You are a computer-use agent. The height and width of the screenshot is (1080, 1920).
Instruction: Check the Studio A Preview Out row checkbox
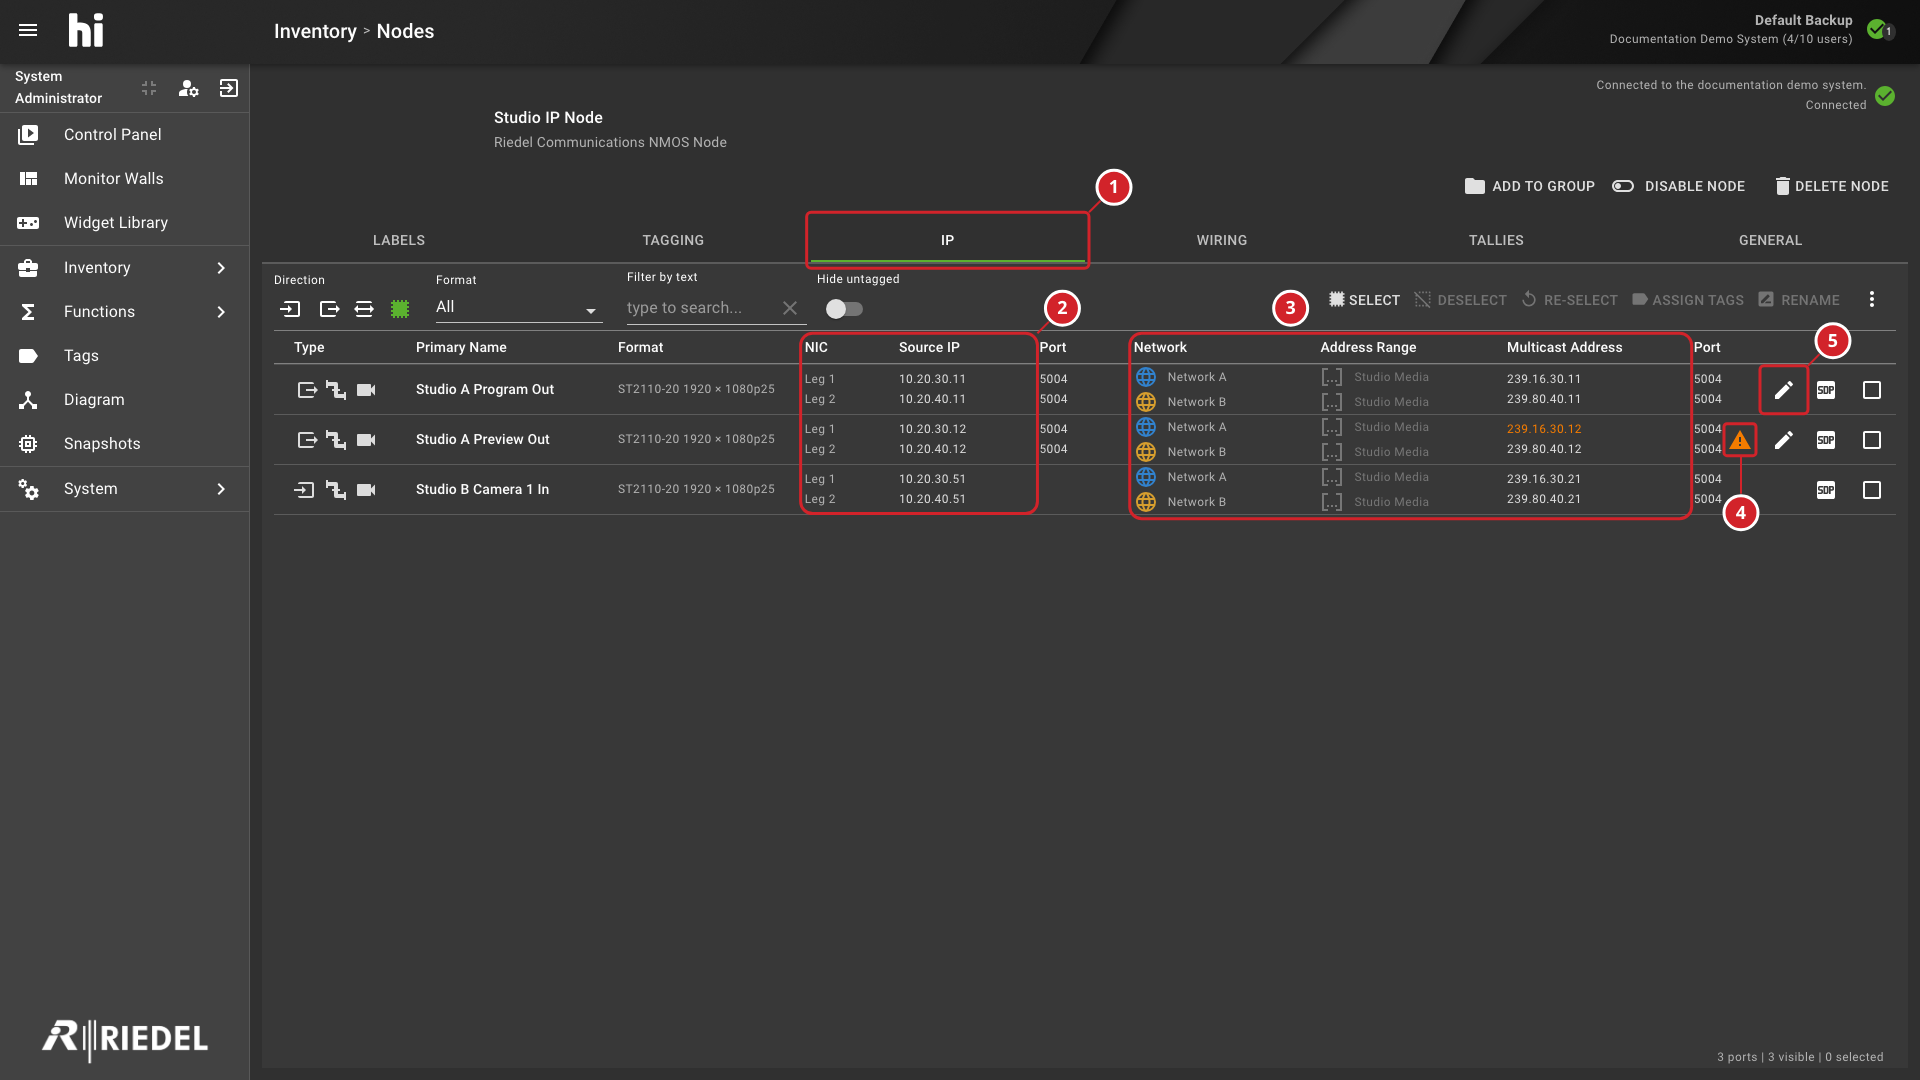[x=1872, y=440]
